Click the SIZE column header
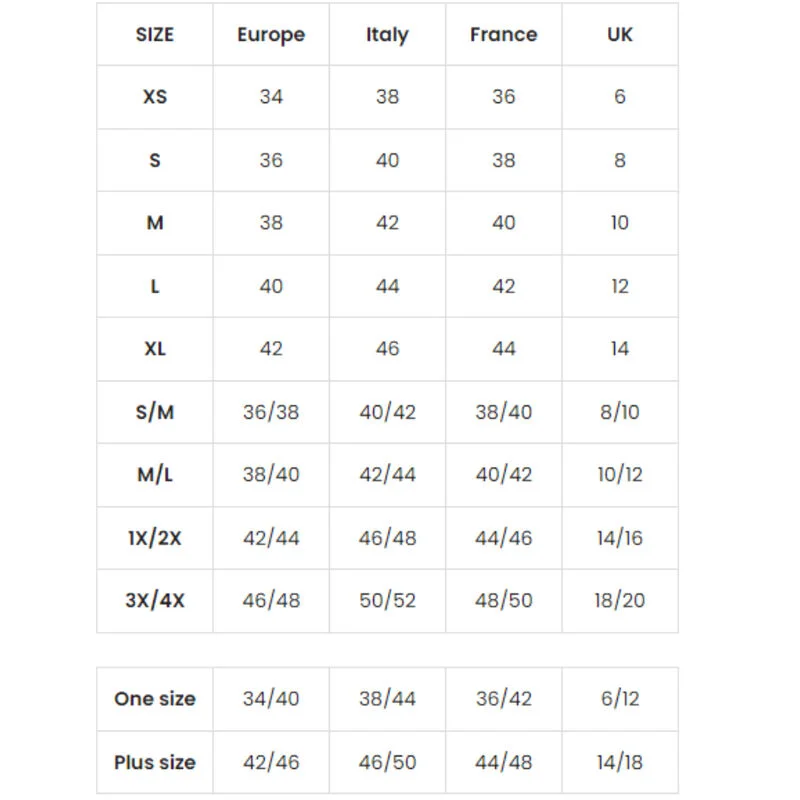 click(155, 35)
